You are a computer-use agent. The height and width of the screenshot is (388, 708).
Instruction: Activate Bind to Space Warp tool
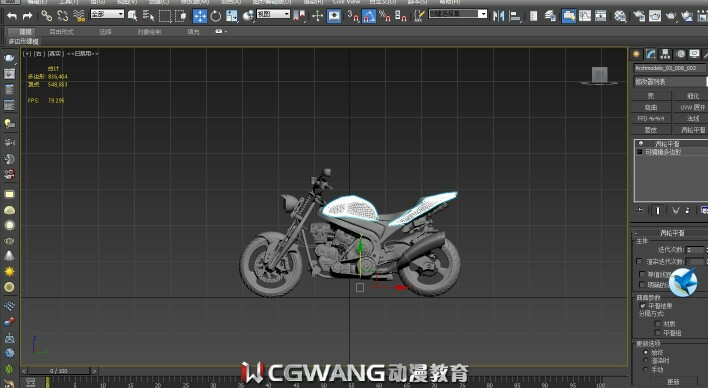pos(79,16)
